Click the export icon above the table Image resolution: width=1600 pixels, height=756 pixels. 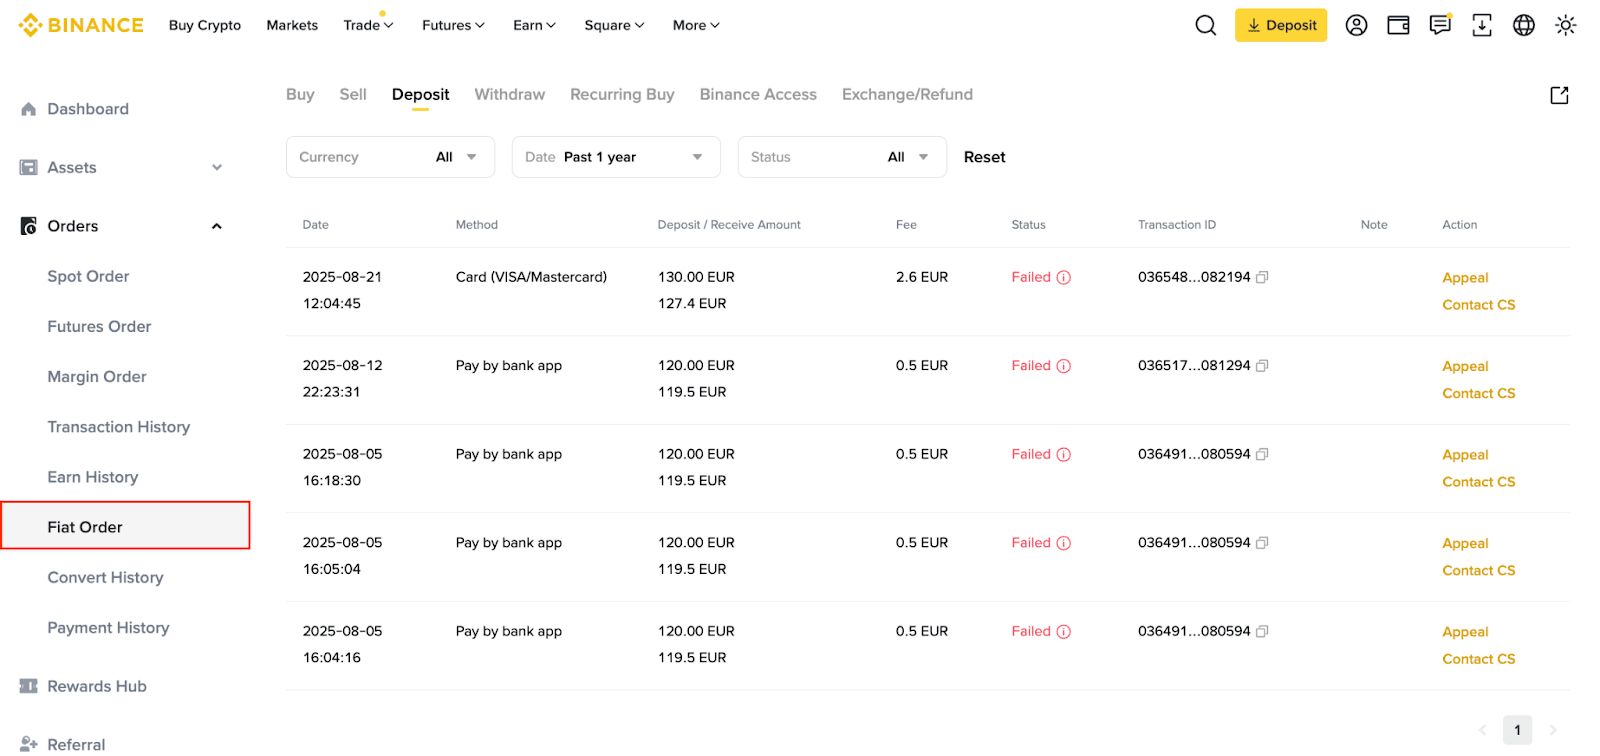[1559, 95]
